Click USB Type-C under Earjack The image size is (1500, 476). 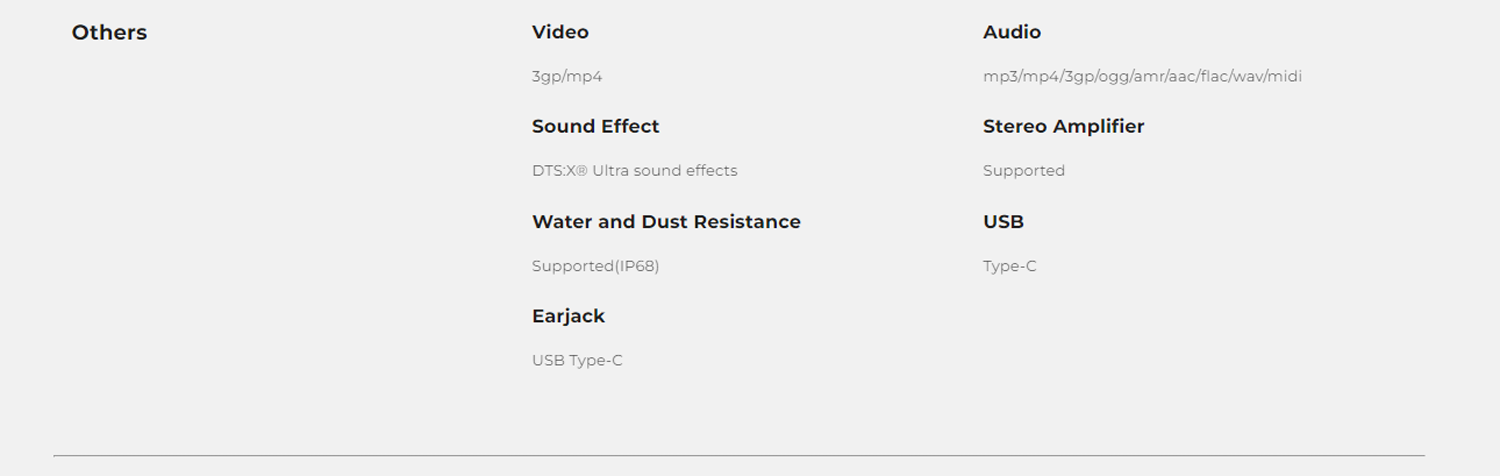pos(577,360)
